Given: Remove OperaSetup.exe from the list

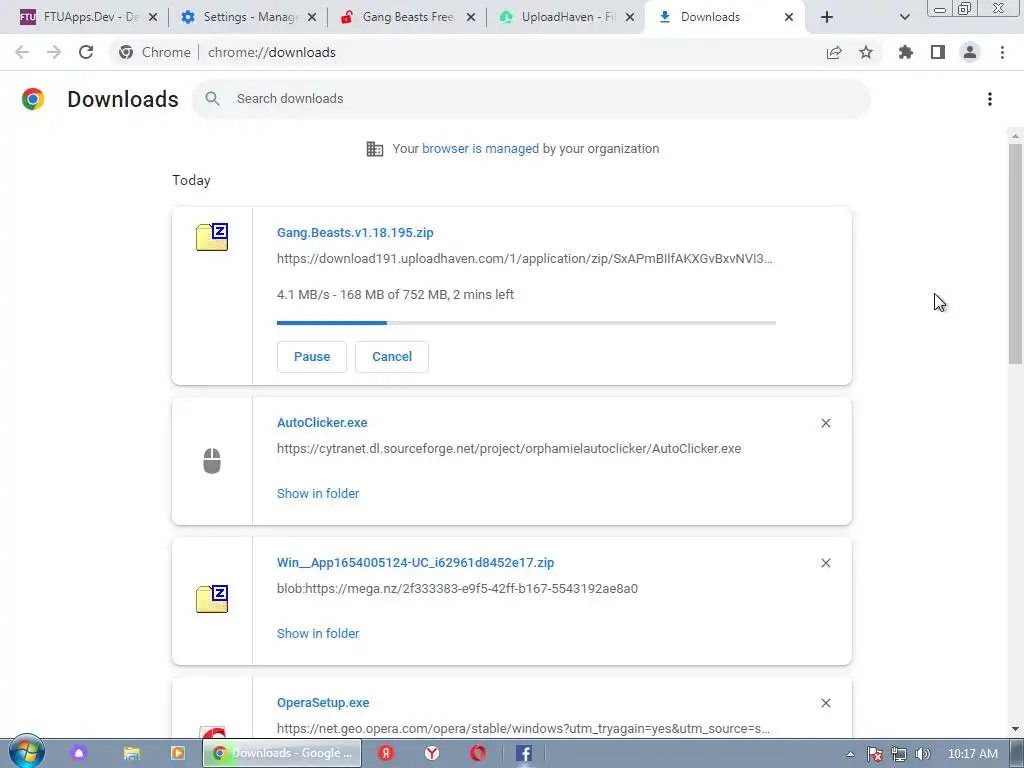Looking at the screenshot, I should click(x=825, y=703).
